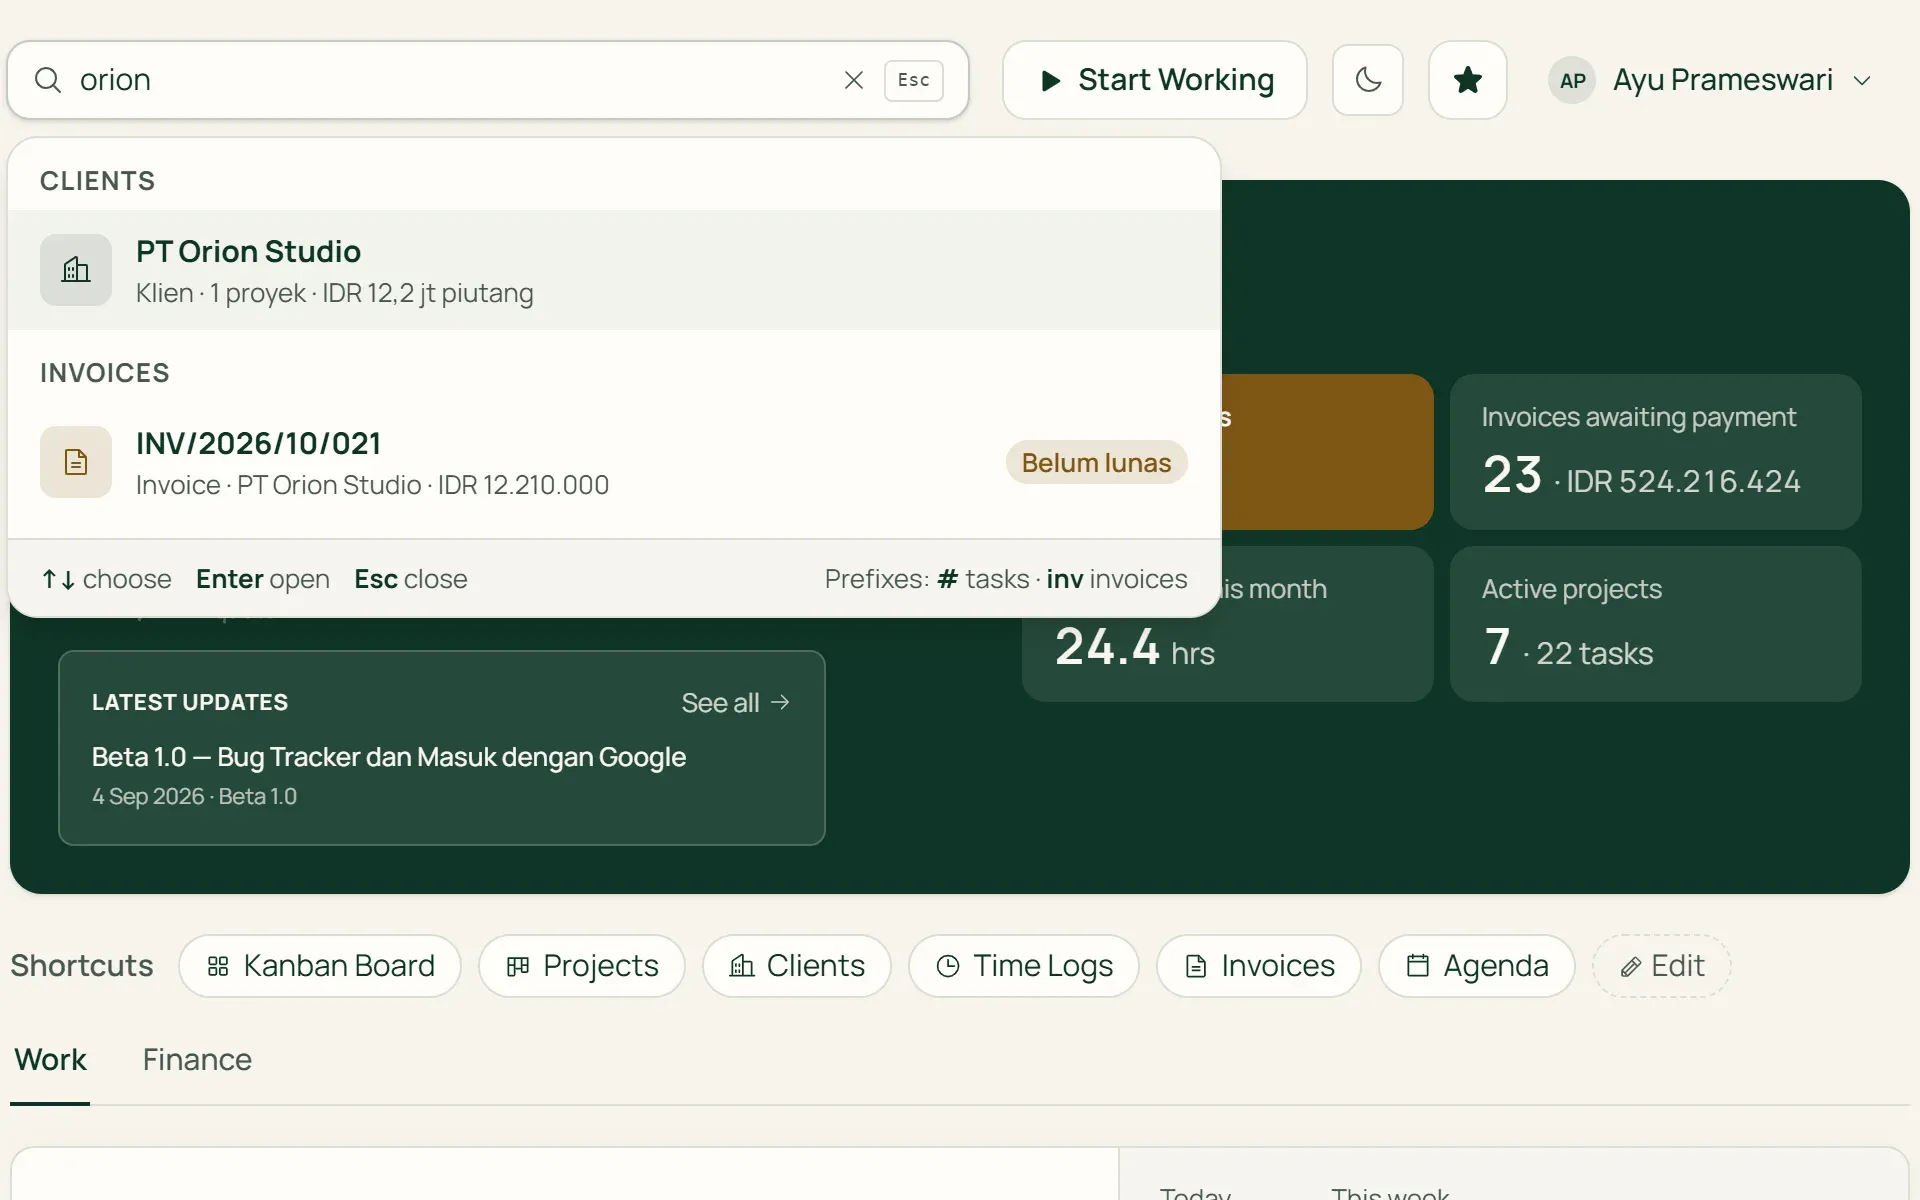Viewport: 1920px width, 1200px height.
Task: Click the LATEST UPDATES heading
Action: pos(190,703)
